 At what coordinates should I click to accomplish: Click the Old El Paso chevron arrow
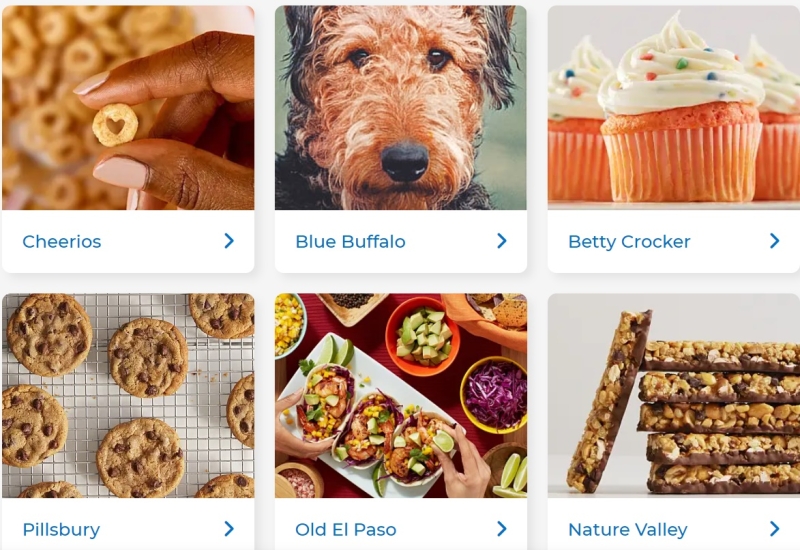[x=502, y=529]
